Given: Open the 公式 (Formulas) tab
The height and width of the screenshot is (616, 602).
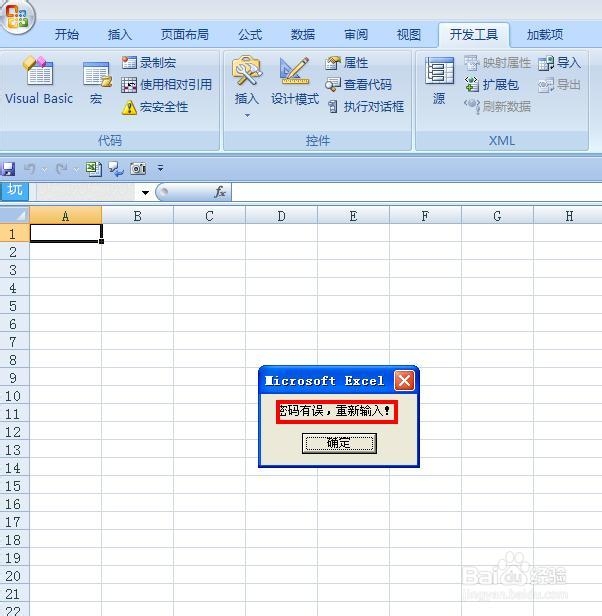Looking at the screenshot, I should (250, 35).
